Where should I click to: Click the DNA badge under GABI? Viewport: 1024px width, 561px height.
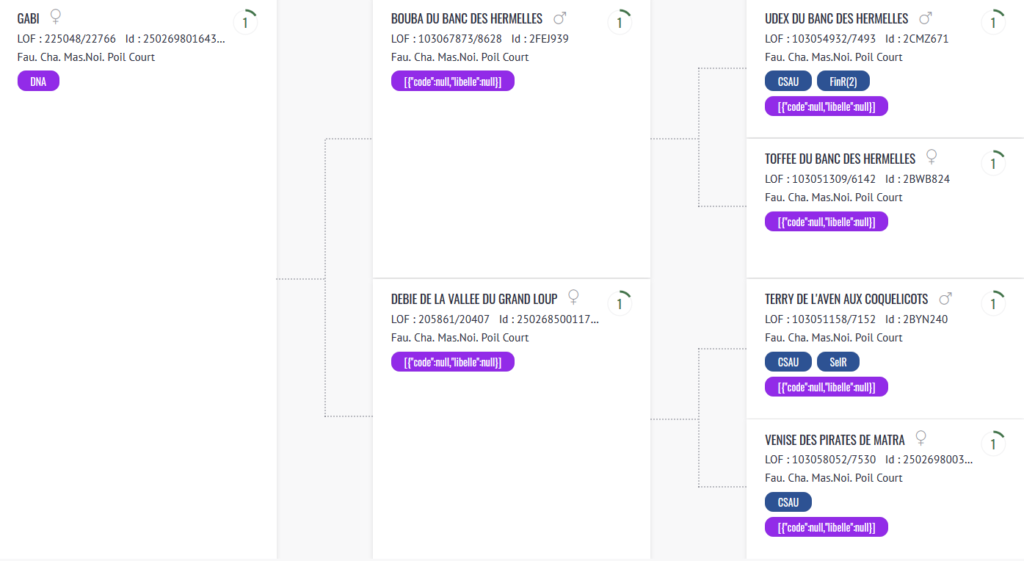pyautogui.click(x=38, y=82)
